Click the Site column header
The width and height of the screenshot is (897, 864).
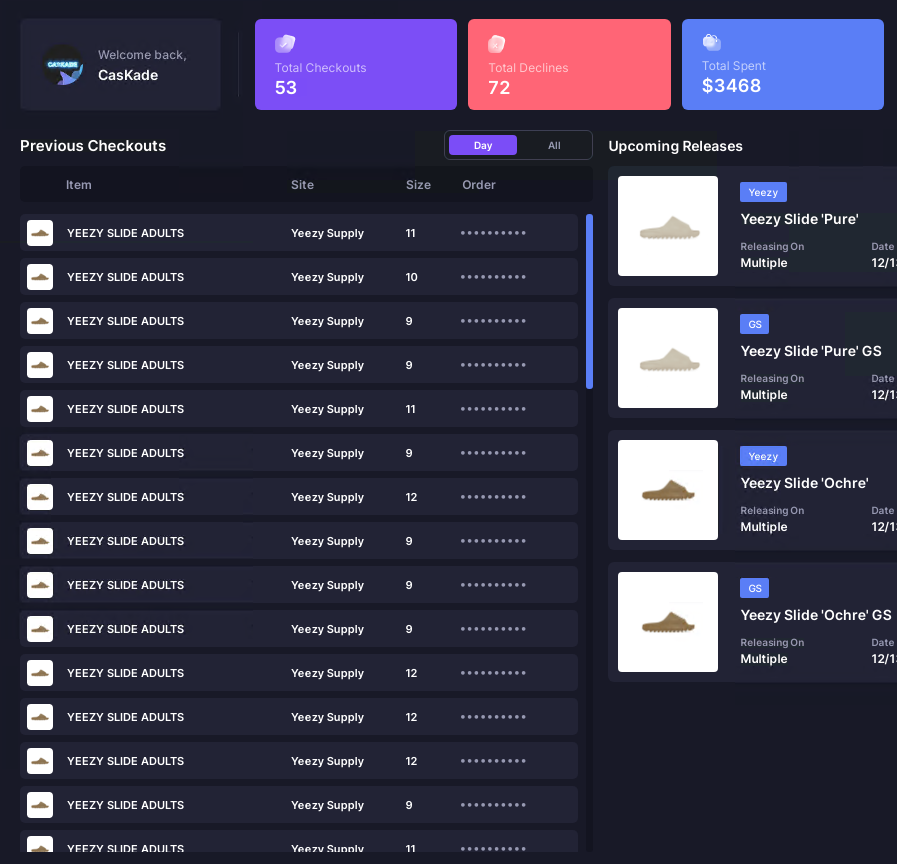[x=302, y=185]
